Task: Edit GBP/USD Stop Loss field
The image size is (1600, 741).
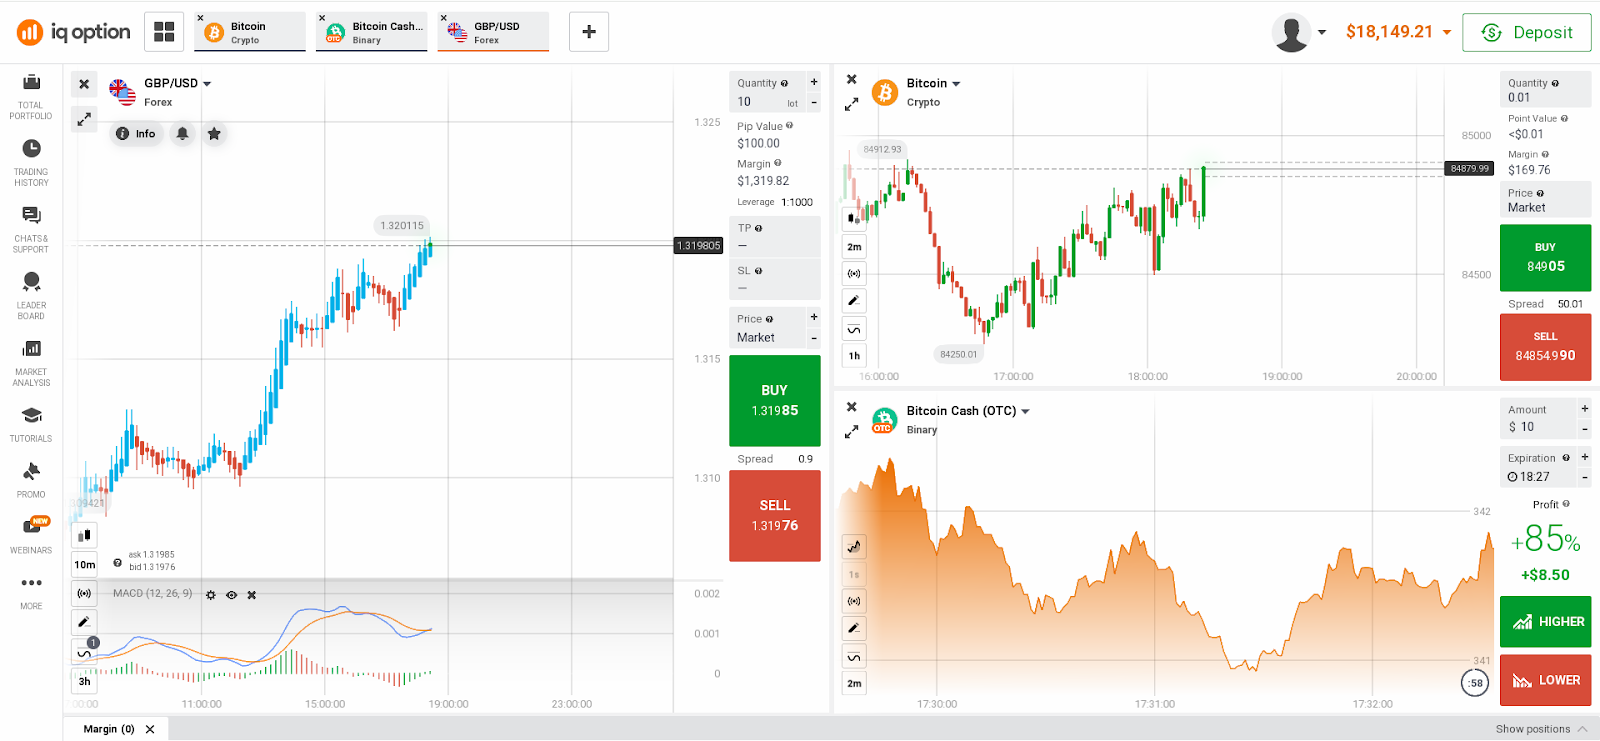Action: [775, 279]
